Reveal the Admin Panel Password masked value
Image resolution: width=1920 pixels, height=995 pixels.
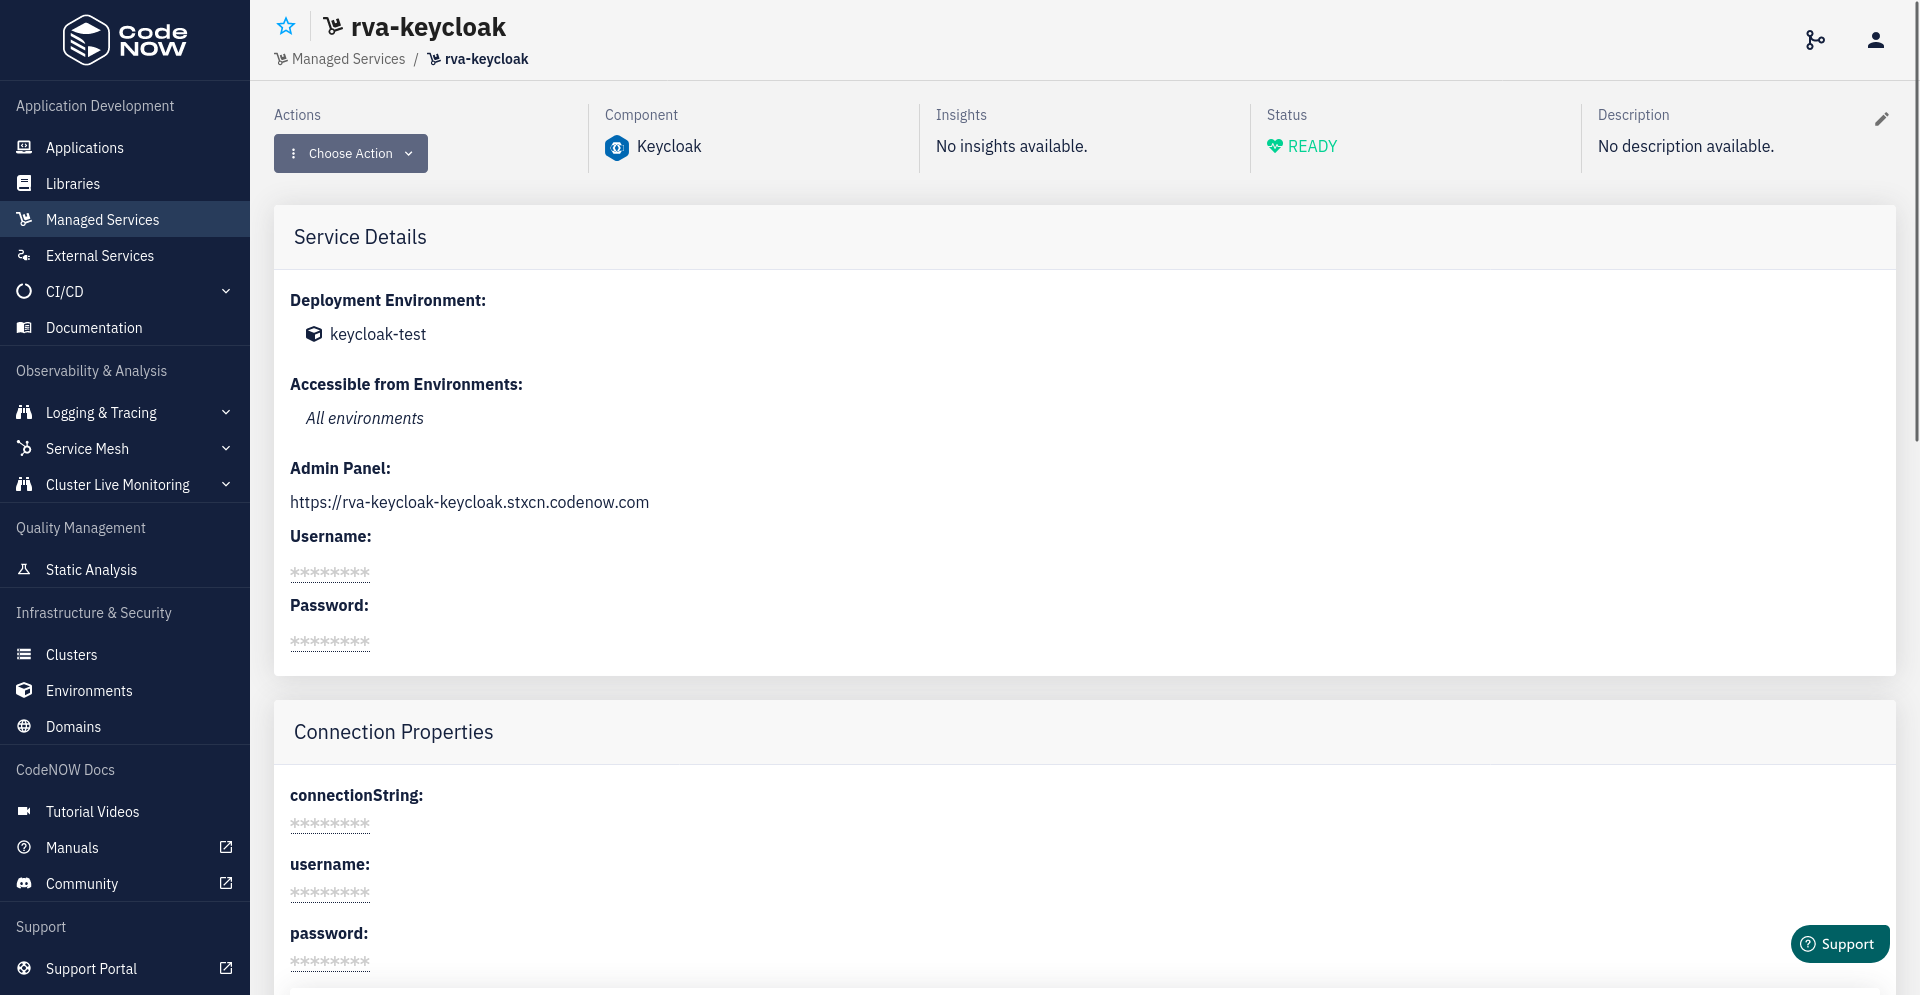(x=330, y=642)
